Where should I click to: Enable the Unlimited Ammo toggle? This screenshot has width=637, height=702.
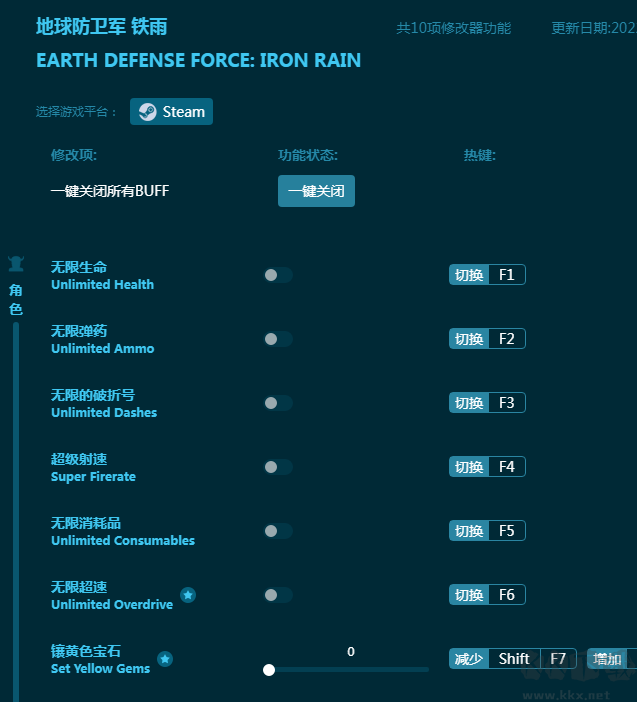278,339
